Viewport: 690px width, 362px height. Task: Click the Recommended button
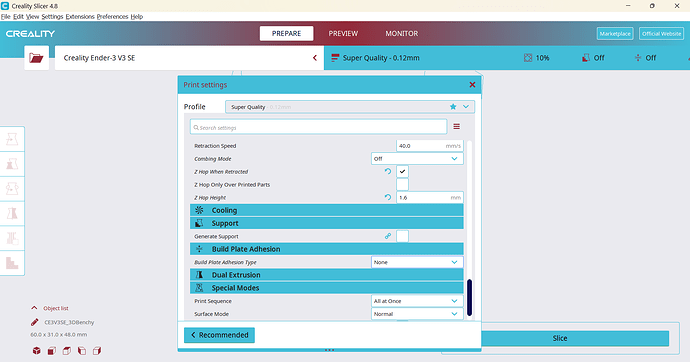(219, 335)
